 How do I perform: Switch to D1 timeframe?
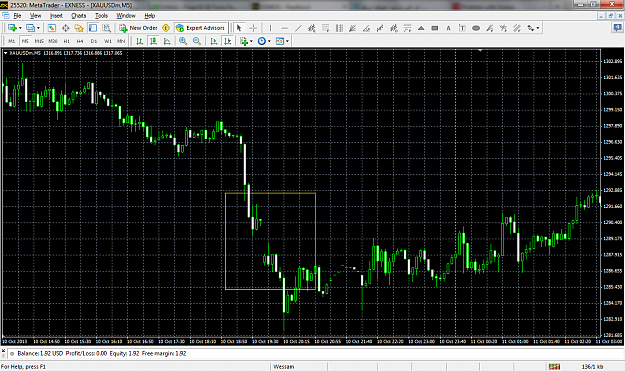[94, 41]
